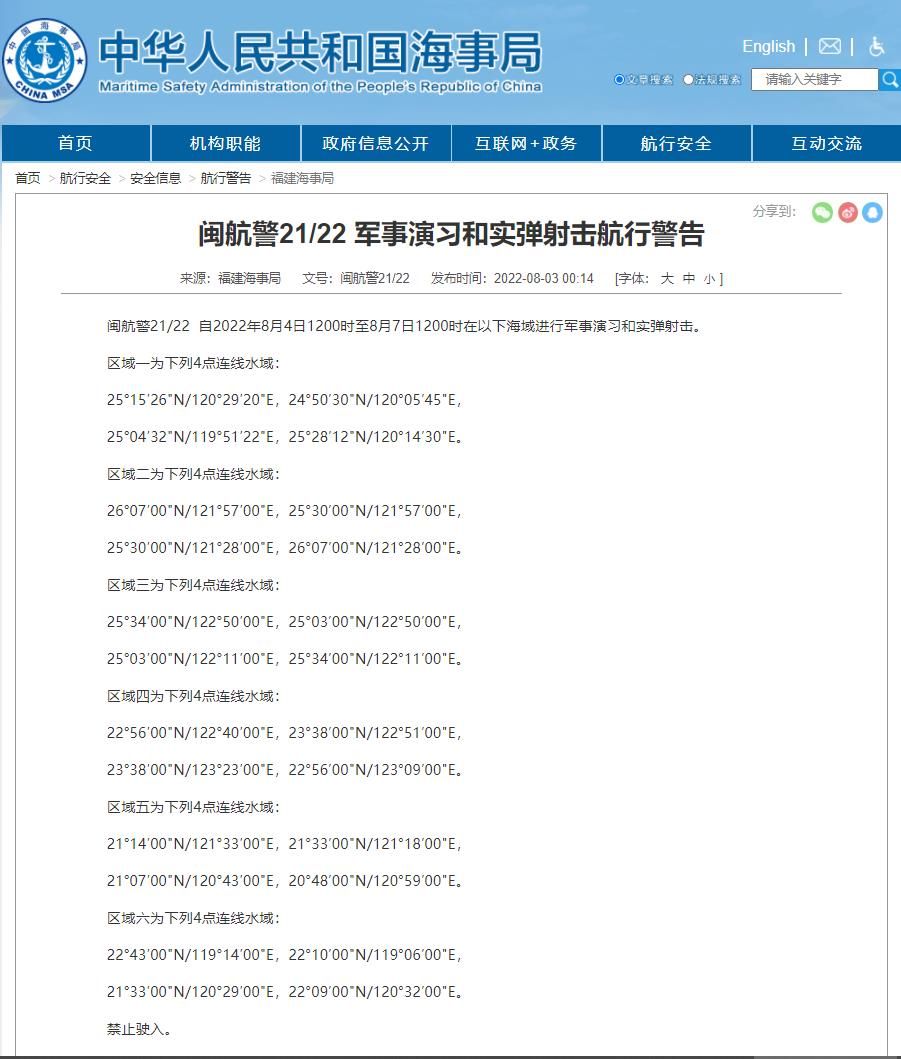This screenshot has width=901, height=1059.
Task: Select the 法规搜索 radio button
Action: (x=688, y=79)
